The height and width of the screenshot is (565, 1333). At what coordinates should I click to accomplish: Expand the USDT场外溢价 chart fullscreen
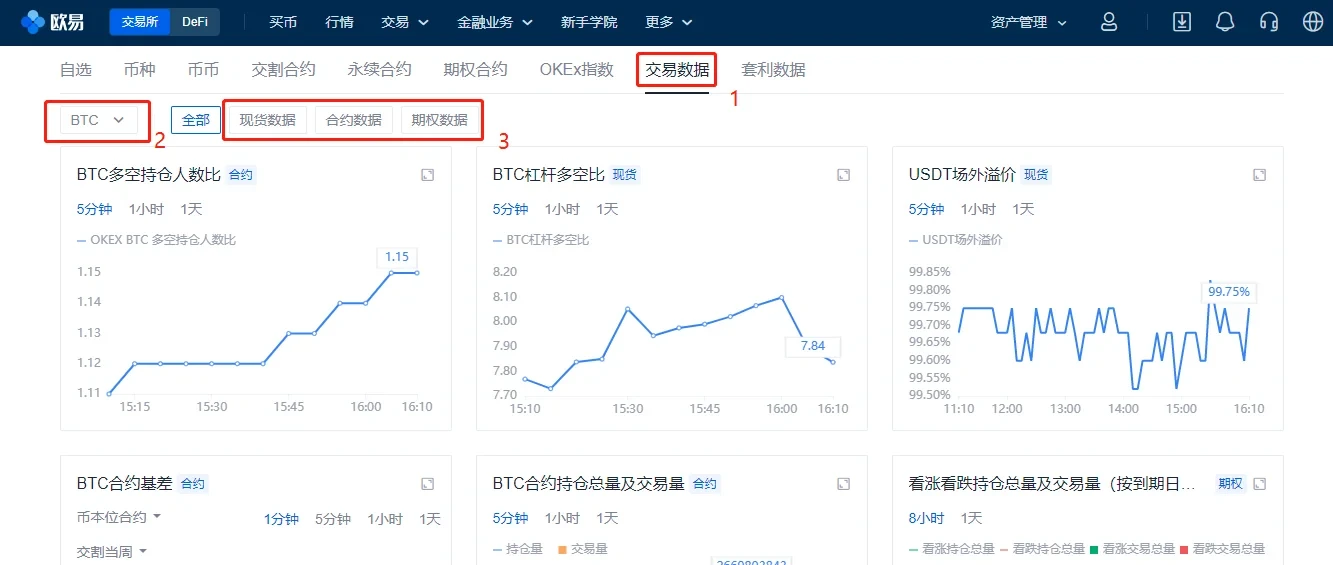click(x=1259, y=175)
